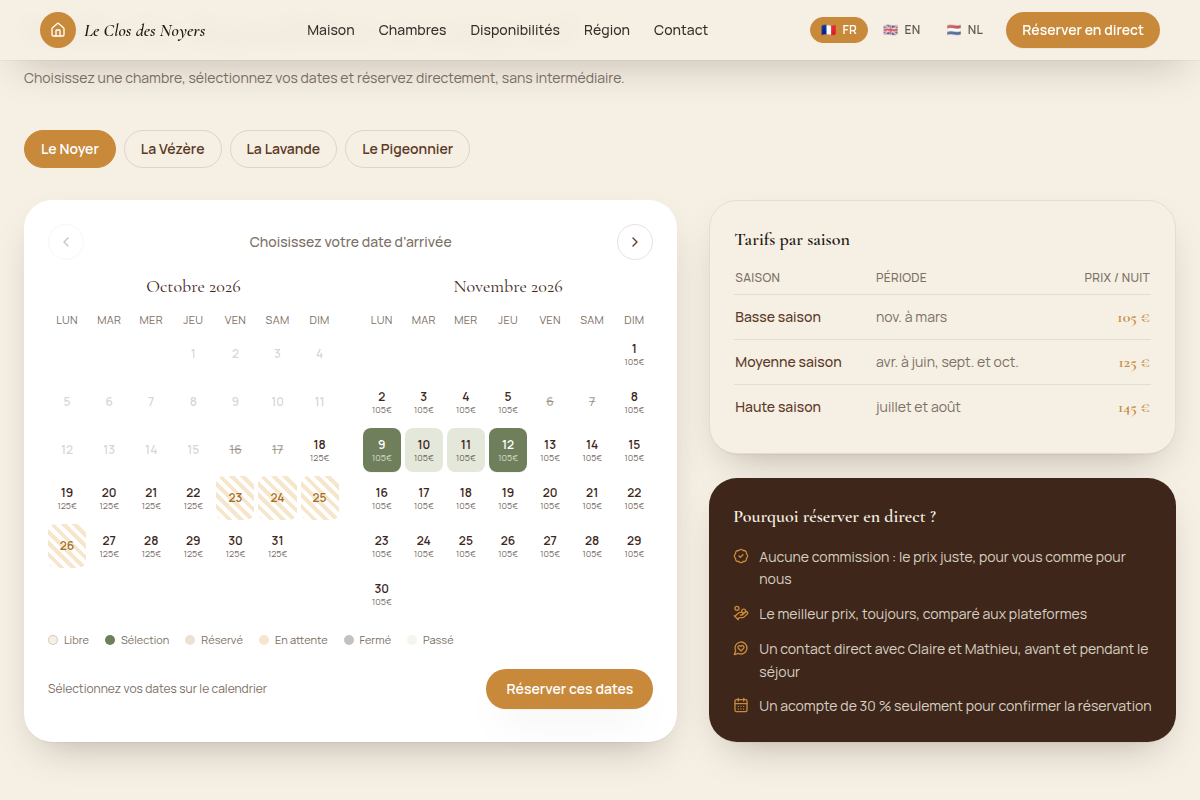Click the En attente legend swatch
This screenshot has width=1200, height=800.
tap(264, 640)
